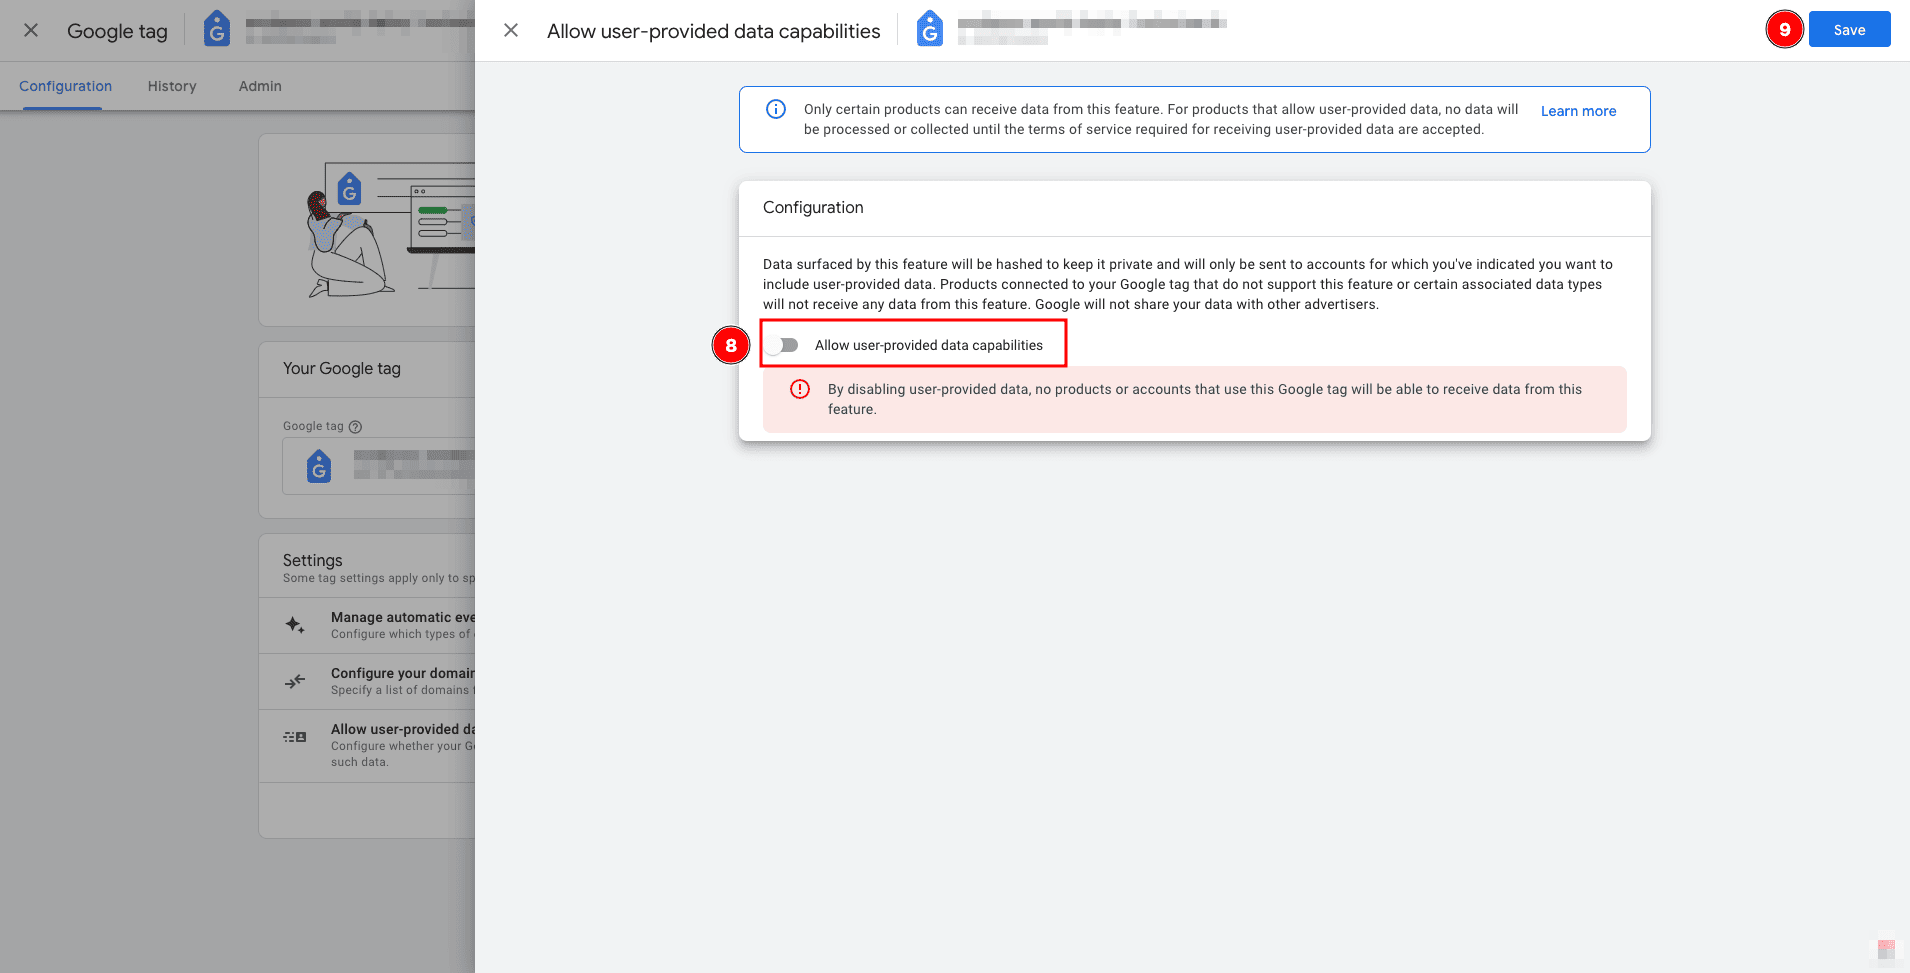
Task: Click the Google tag icon in panel header
Action: coord(929,29)
